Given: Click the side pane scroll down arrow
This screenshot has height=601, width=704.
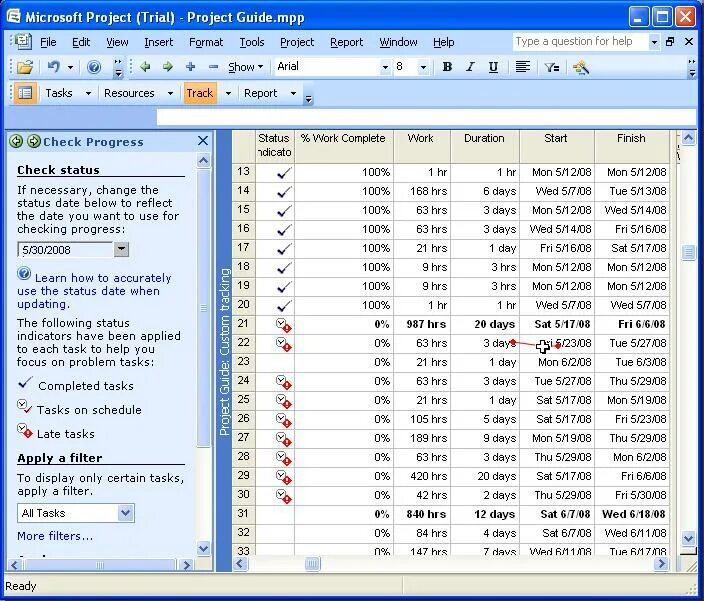Looking at the screenshot, I should (x=203, y=548).
